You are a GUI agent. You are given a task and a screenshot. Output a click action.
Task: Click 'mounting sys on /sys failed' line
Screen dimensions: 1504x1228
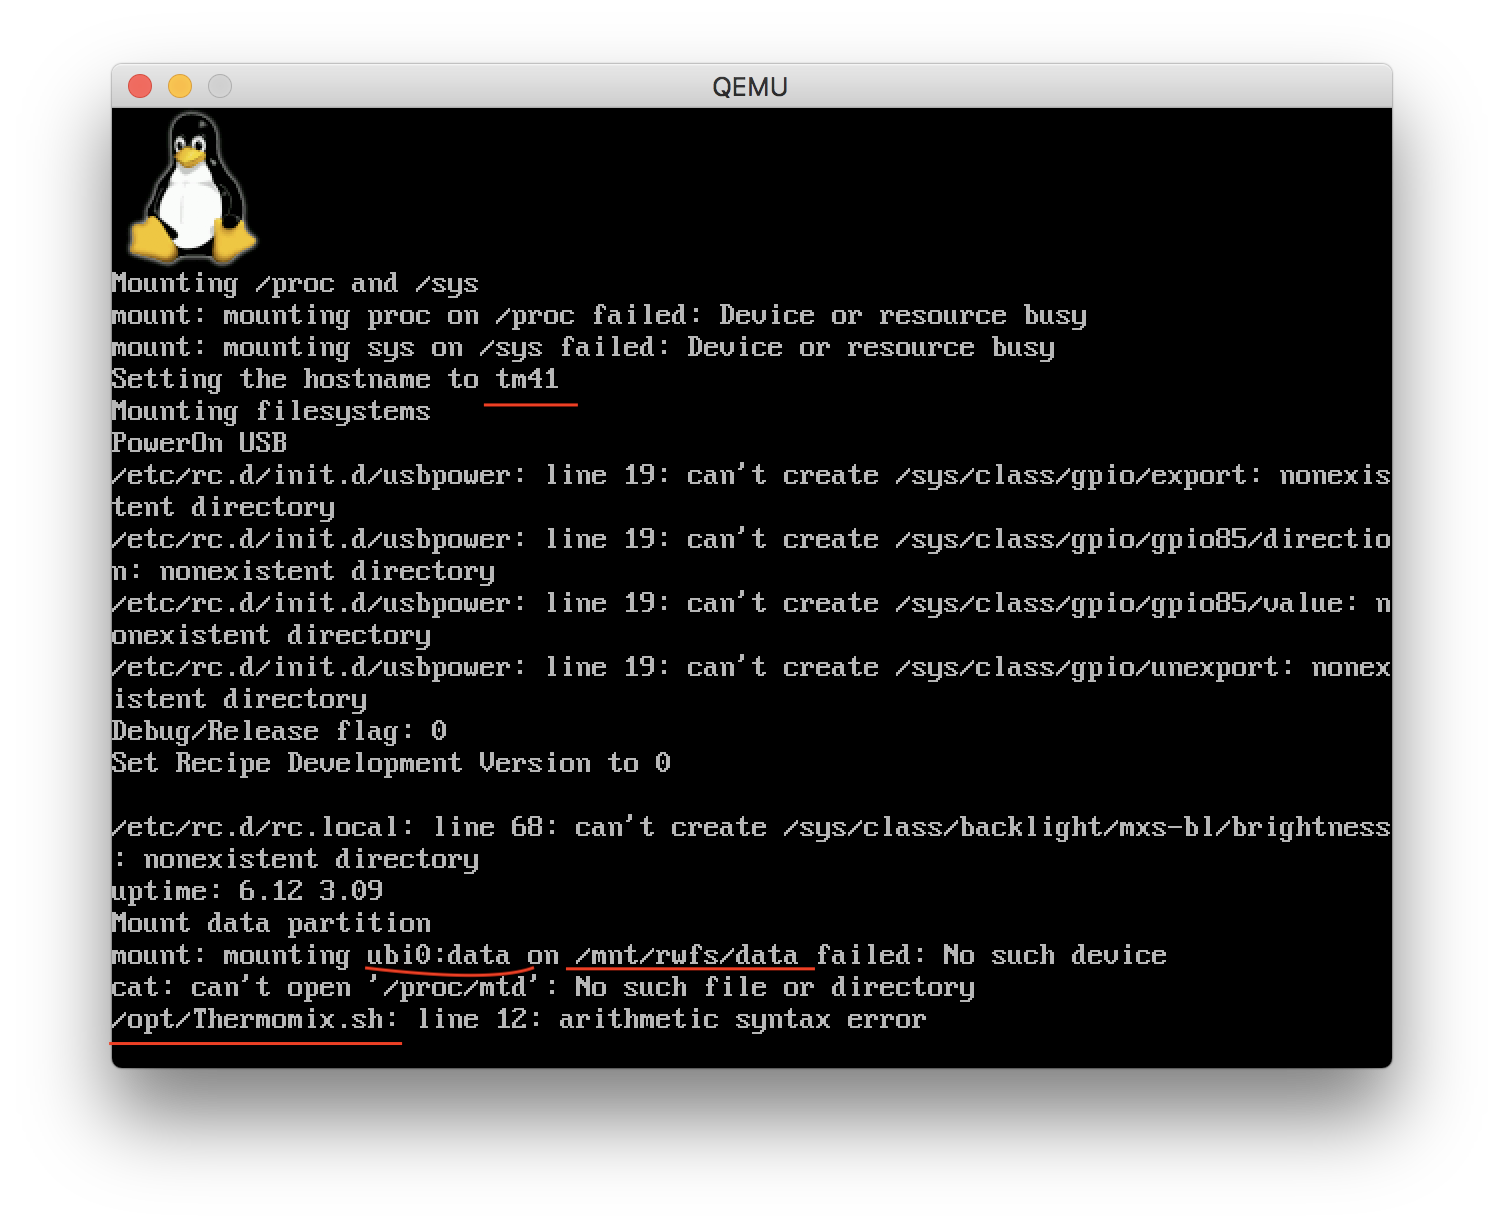pyautogui.click(x=583, y=348)
